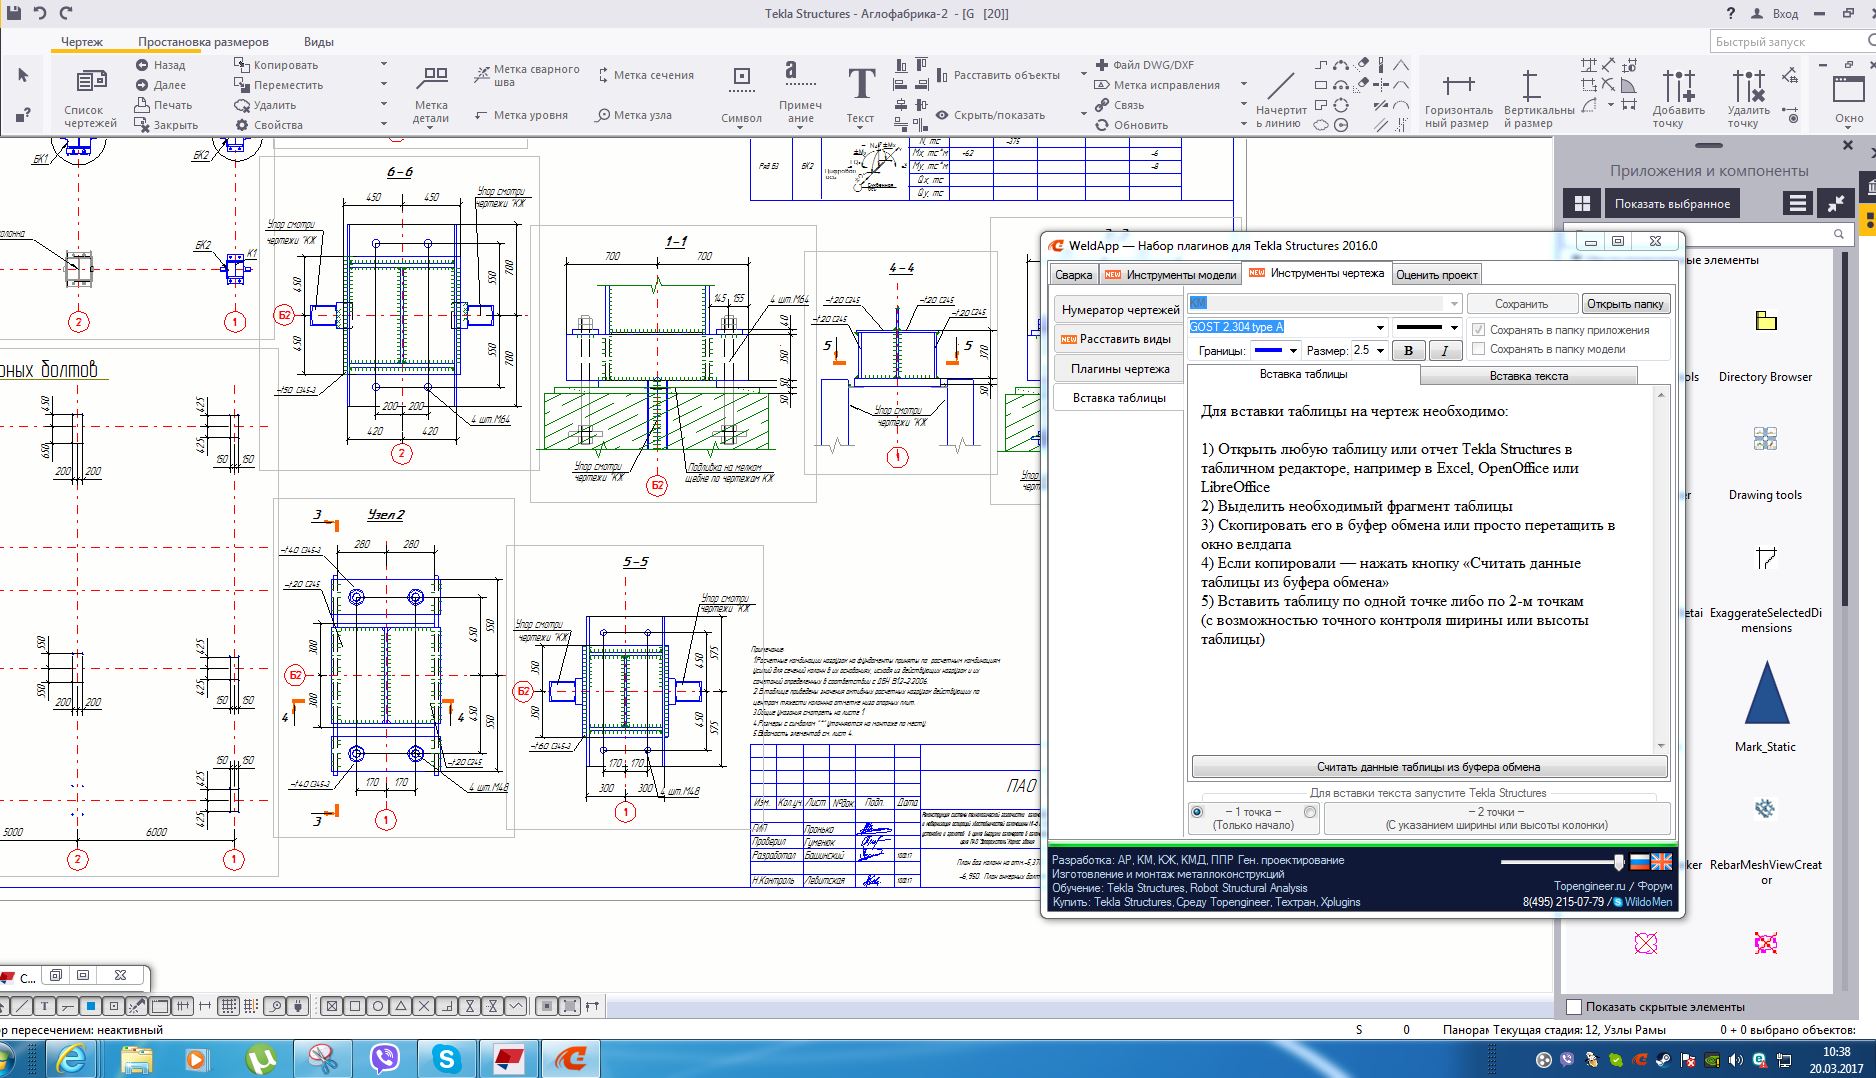
Task: Check Показать скрытые элементы box
Action: pos(1574,1007)
